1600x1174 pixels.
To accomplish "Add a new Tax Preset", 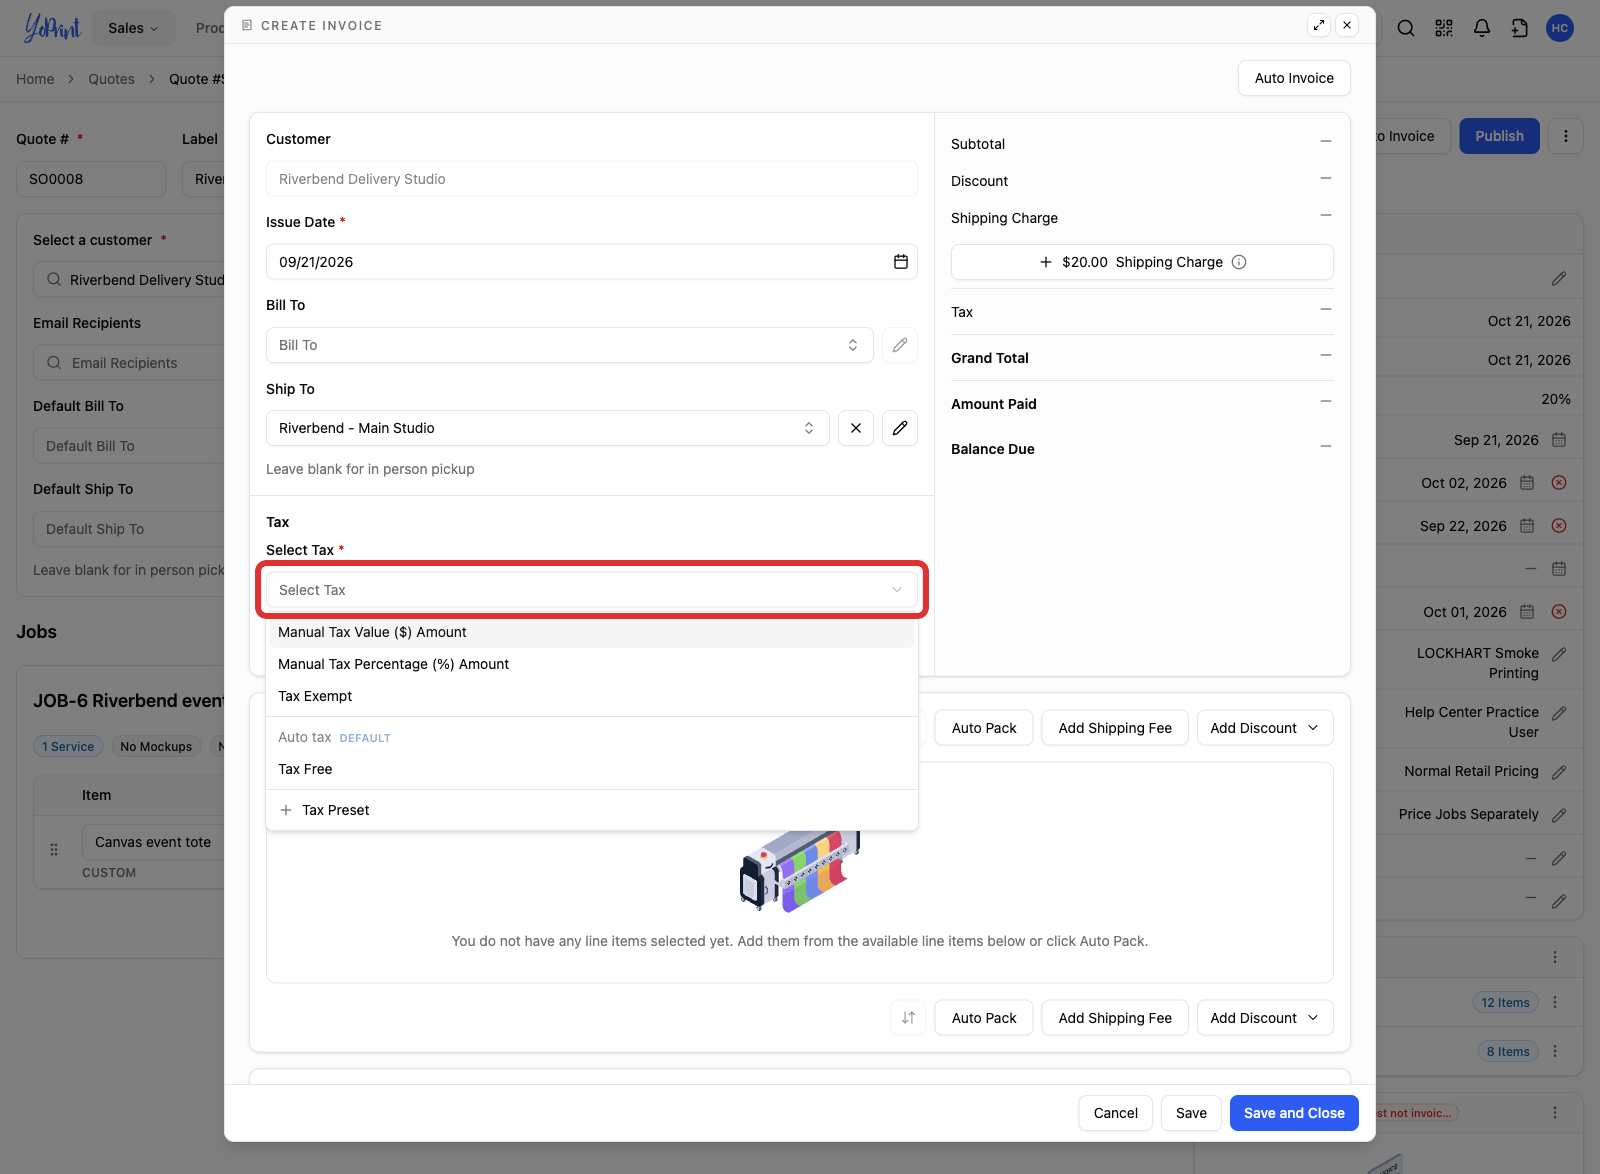I will pos(592,810).
